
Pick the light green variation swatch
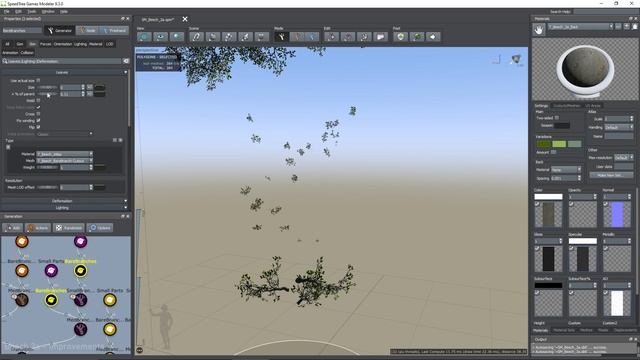pyautogui.click(x=559, y=144)
